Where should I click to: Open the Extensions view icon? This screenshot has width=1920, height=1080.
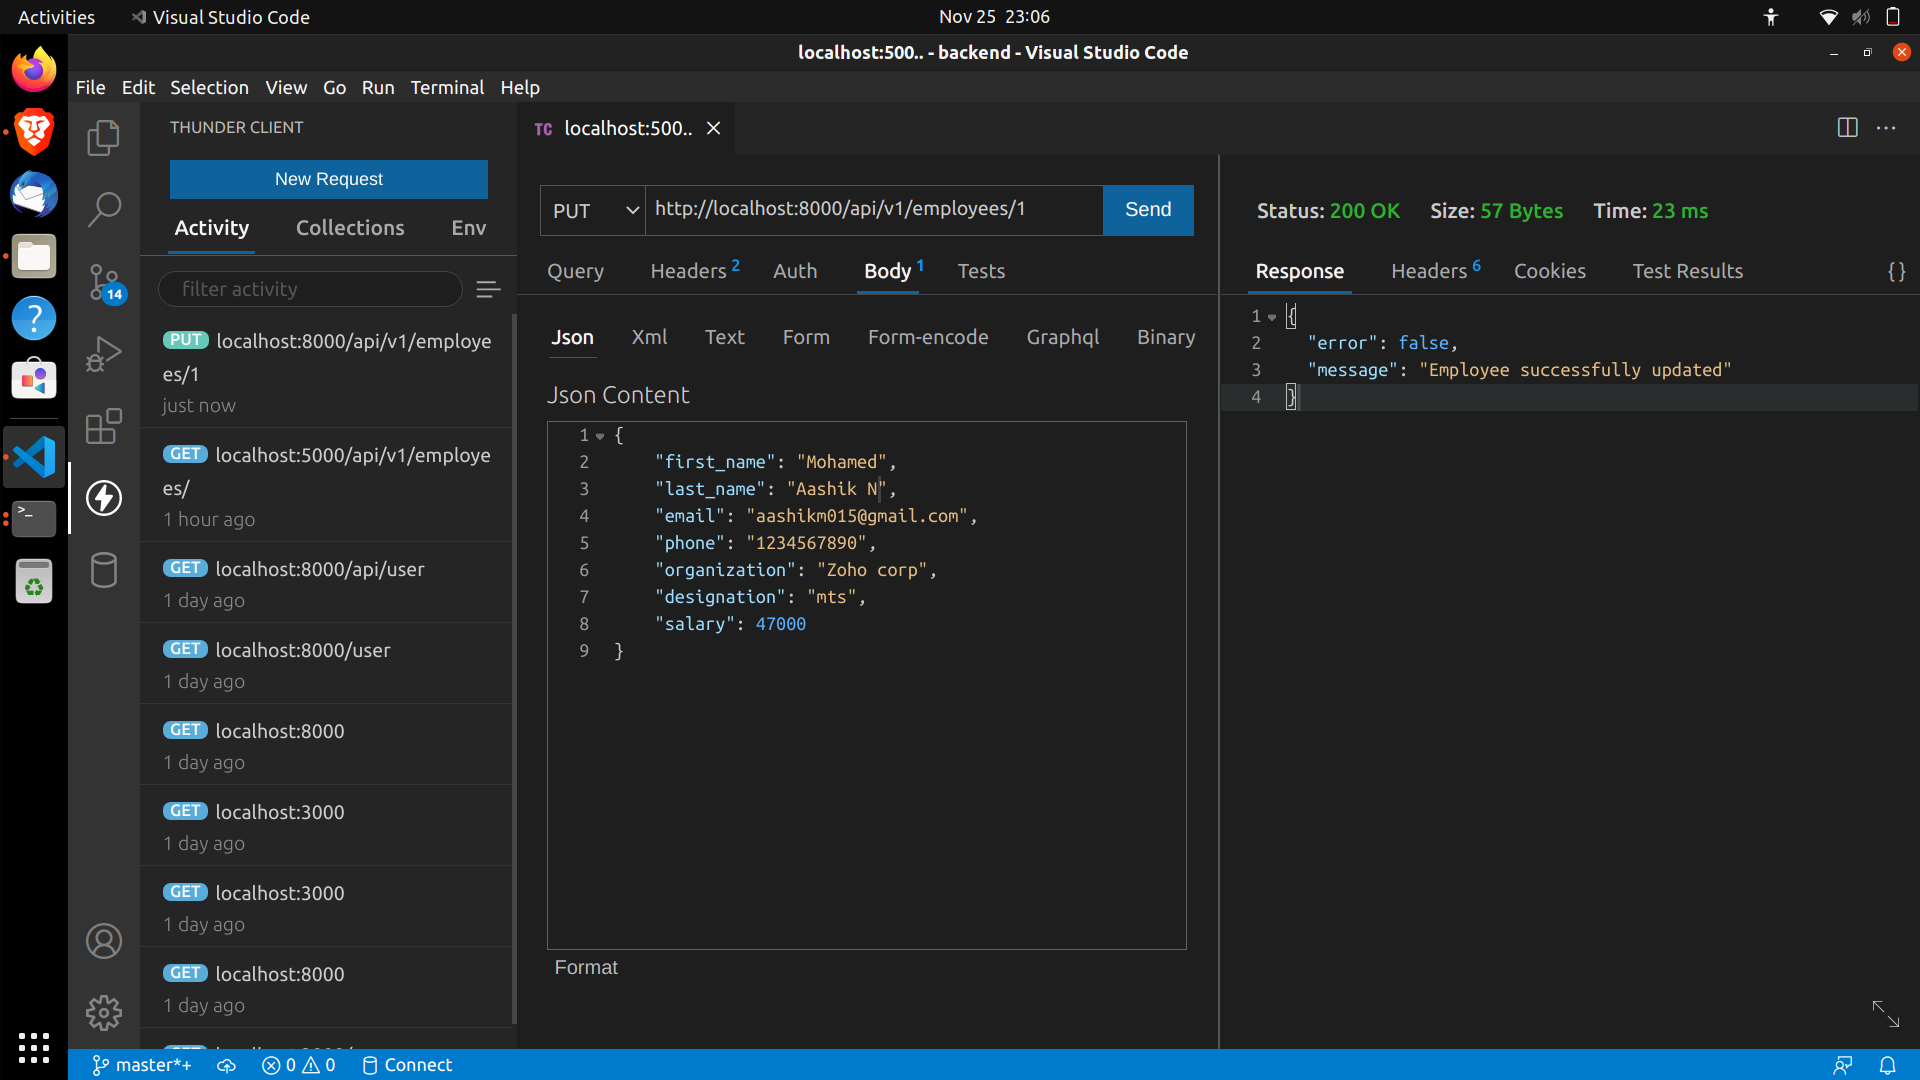click(104, 426)
